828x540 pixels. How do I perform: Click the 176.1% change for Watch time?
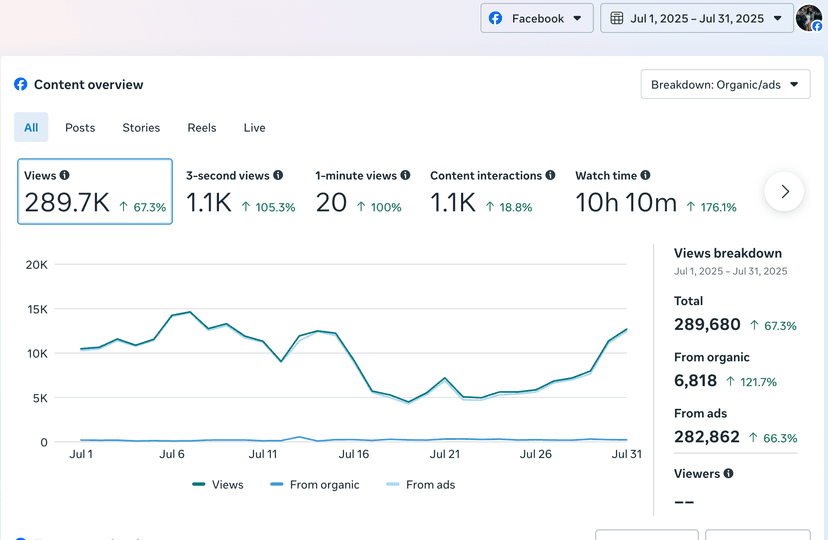pos(711,207)
